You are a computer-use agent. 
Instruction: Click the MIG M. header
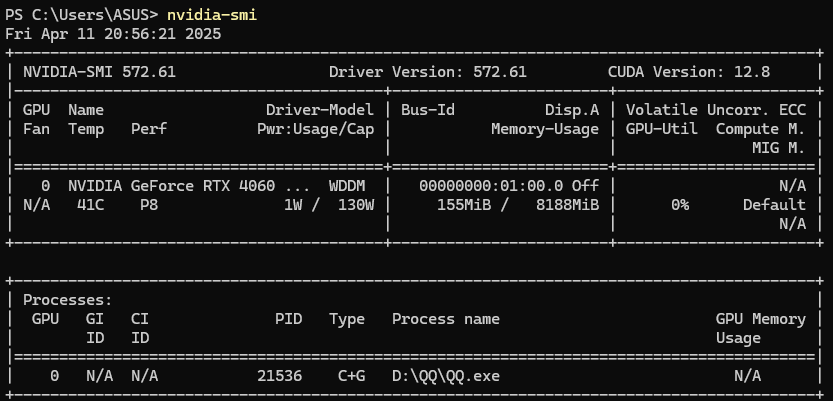(779, 148)
